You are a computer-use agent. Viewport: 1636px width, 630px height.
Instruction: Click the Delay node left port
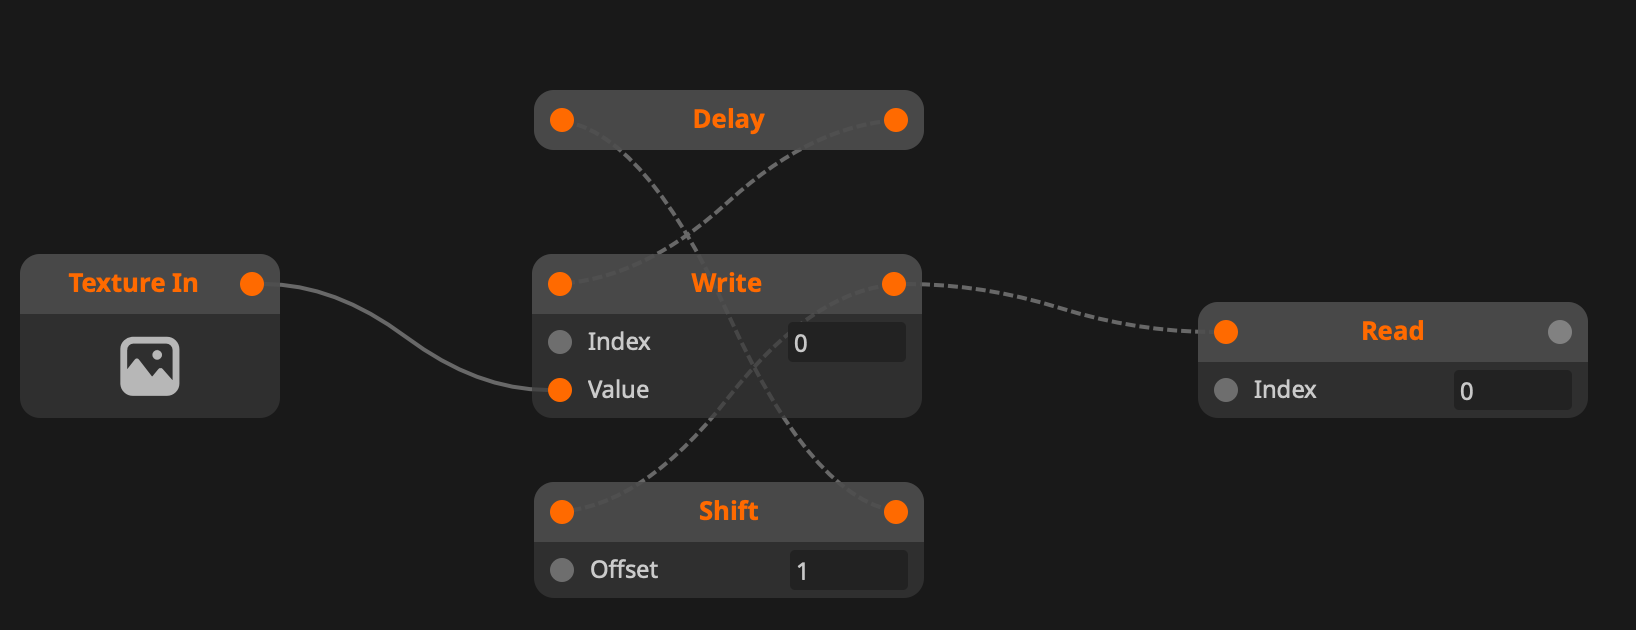click(562, 120)
